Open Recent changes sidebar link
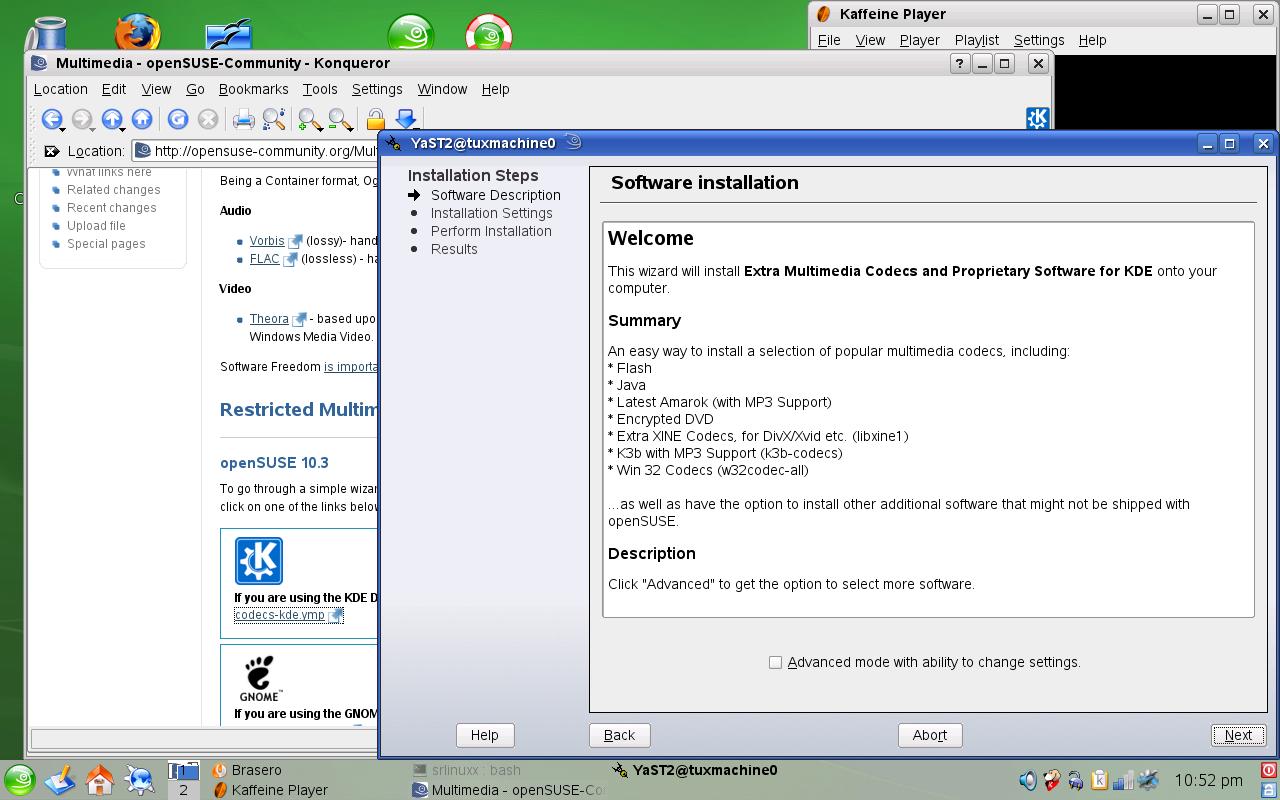The height and width of the screenshot is (800, 1280). point(112,208)
